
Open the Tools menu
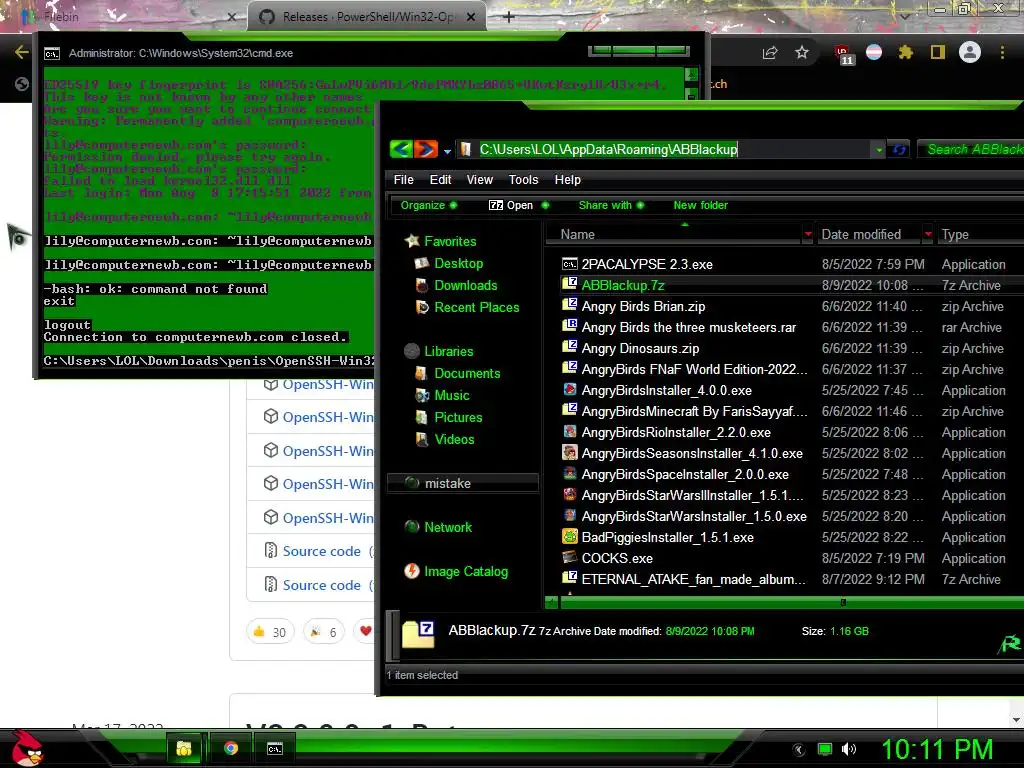tap(523, 180)
